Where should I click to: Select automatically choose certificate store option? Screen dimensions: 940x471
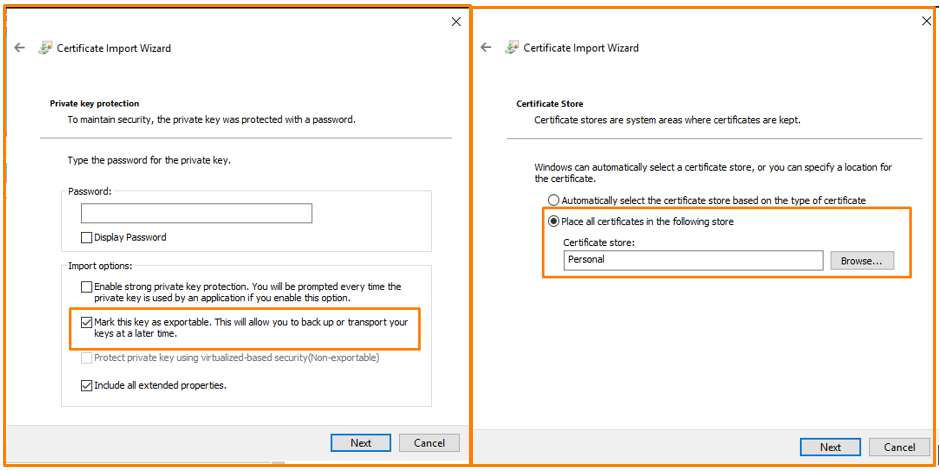pos(554,200)
